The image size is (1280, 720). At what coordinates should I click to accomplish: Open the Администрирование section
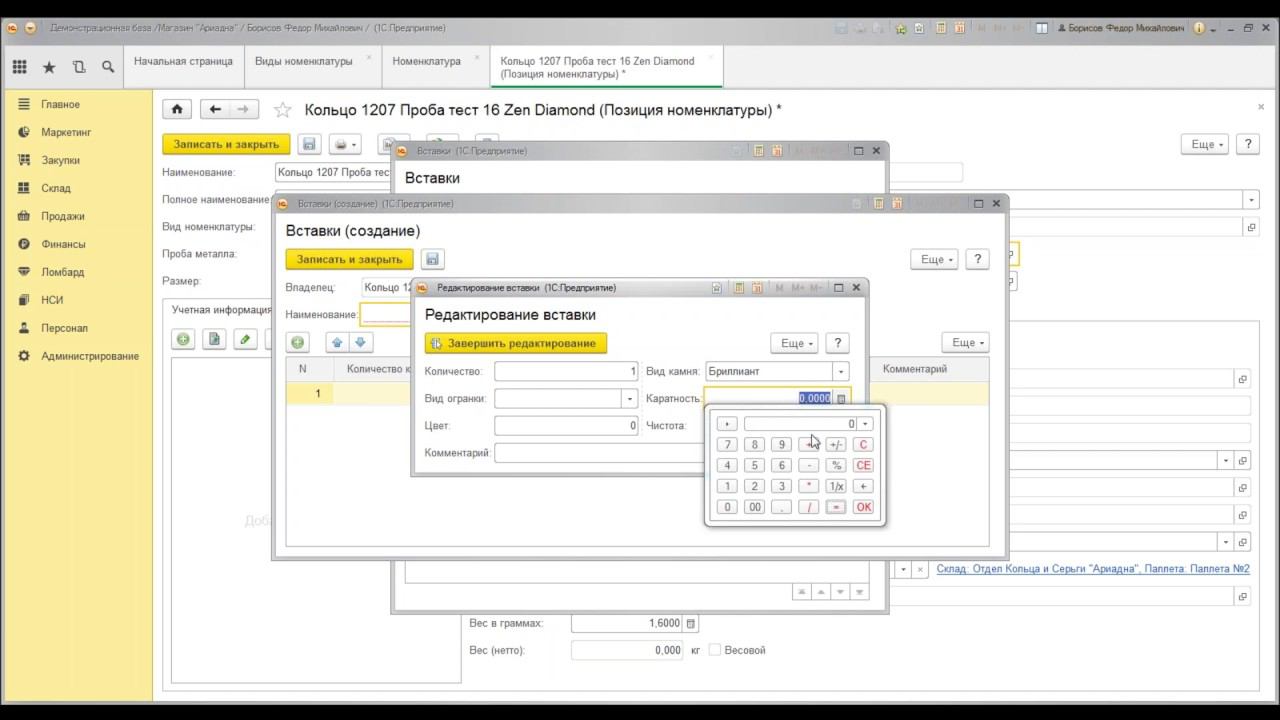(90, 356)
